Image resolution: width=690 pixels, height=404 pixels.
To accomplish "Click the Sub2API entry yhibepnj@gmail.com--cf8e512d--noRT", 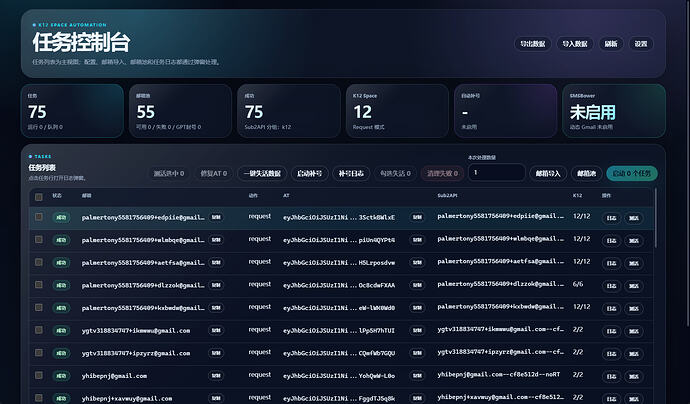I will coord(499,375).
